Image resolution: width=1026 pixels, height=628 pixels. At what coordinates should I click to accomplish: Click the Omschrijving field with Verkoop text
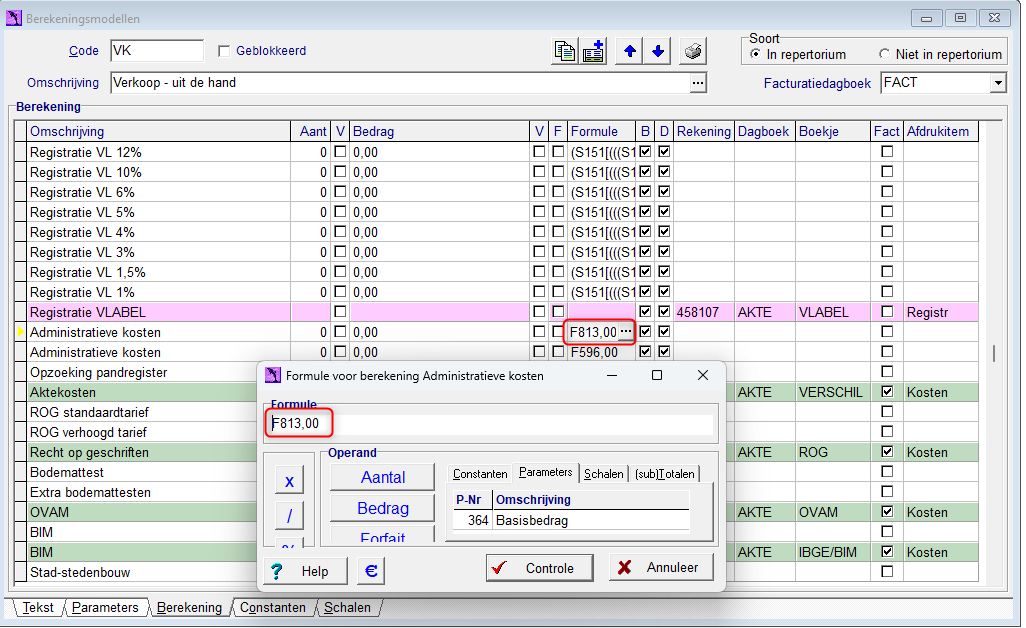pyautogui.click(x=400, y=83)
